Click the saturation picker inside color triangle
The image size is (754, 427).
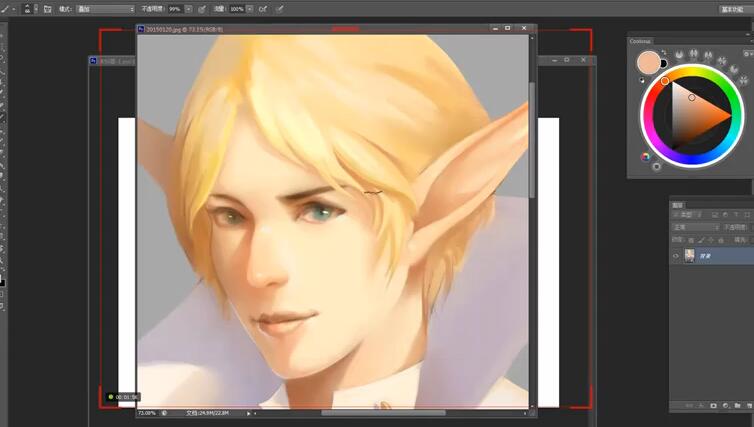click(x=691, y=98)
